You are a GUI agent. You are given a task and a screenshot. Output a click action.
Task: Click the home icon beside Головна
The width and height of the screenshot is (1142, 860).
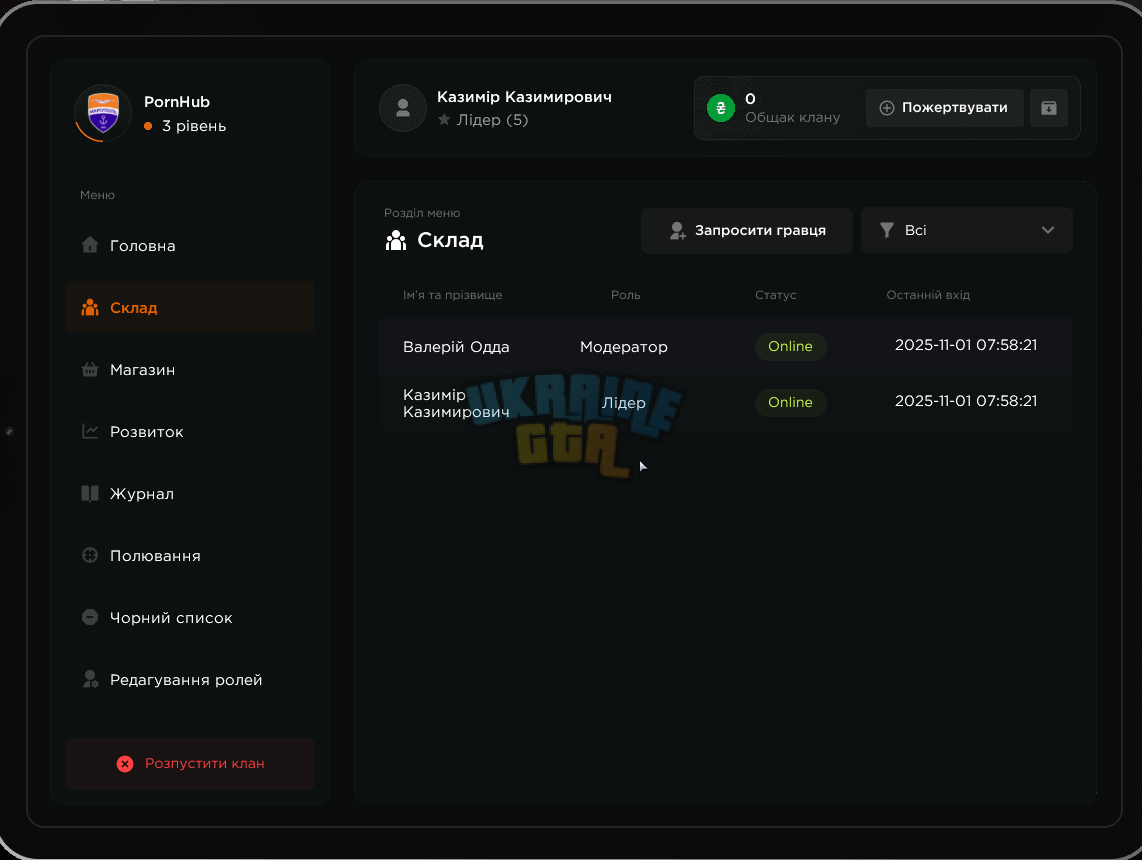90,245
